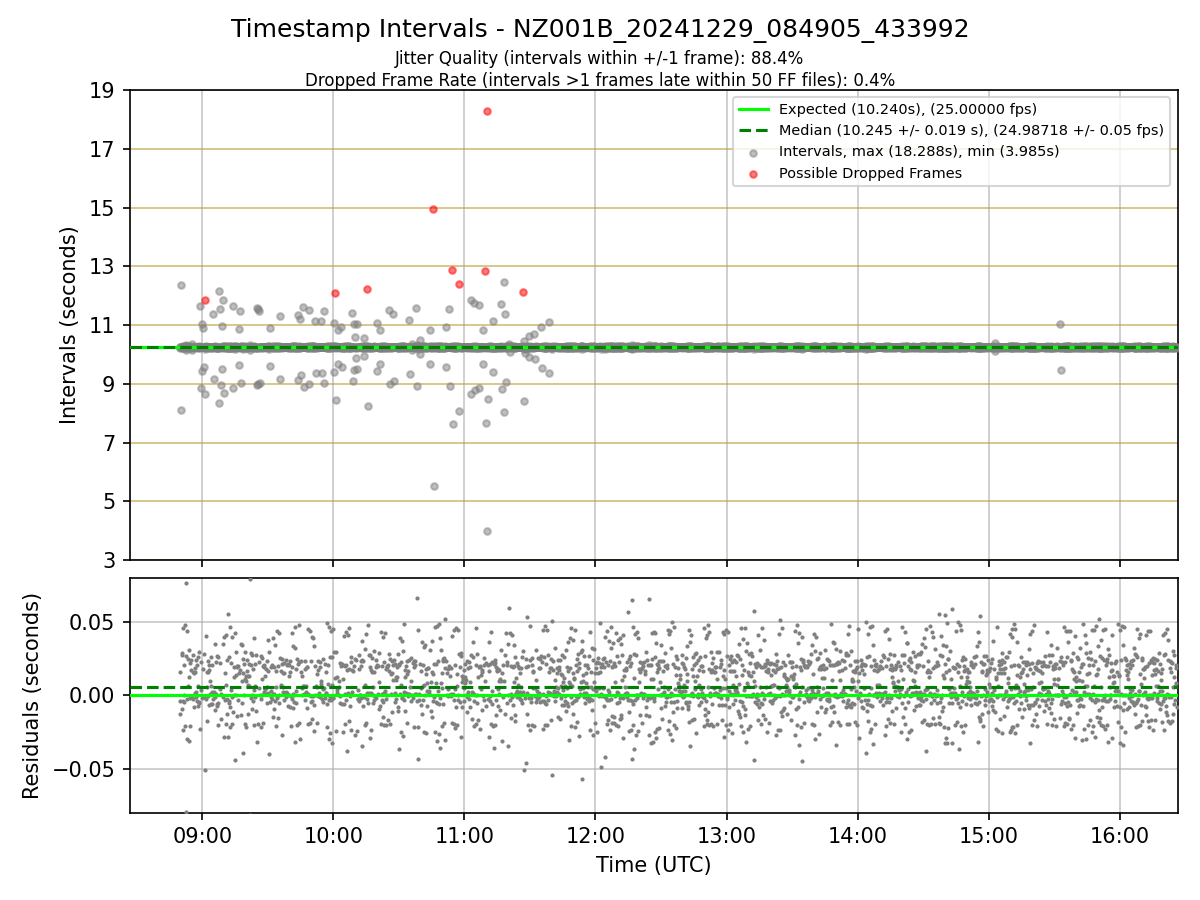Viewport: 1200px width, 900px height.
Task: Click the highest red dropped-frame point near 18.3 seconds
Action: tap(487, 111)
